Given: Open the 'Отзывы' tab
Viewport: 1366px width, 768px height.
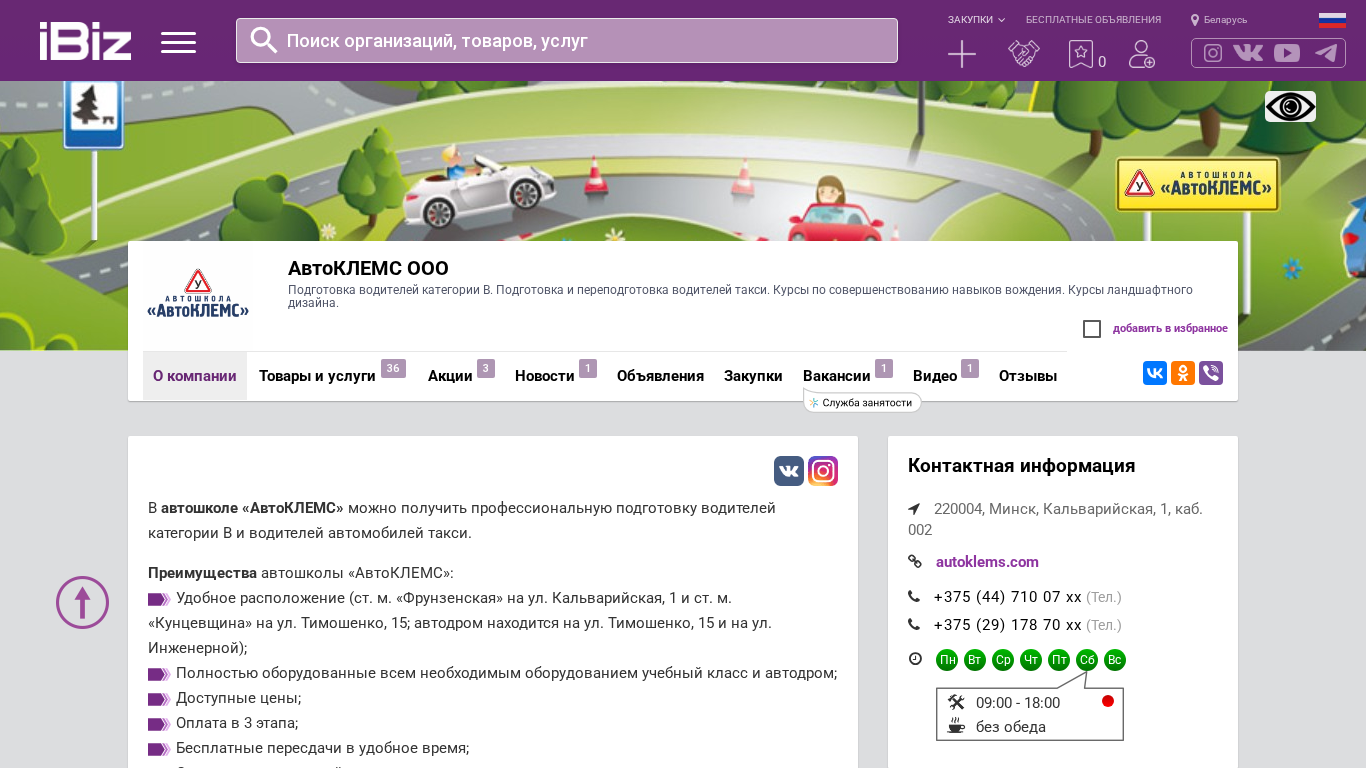Looking at the screenshot, I should 1027,376.
